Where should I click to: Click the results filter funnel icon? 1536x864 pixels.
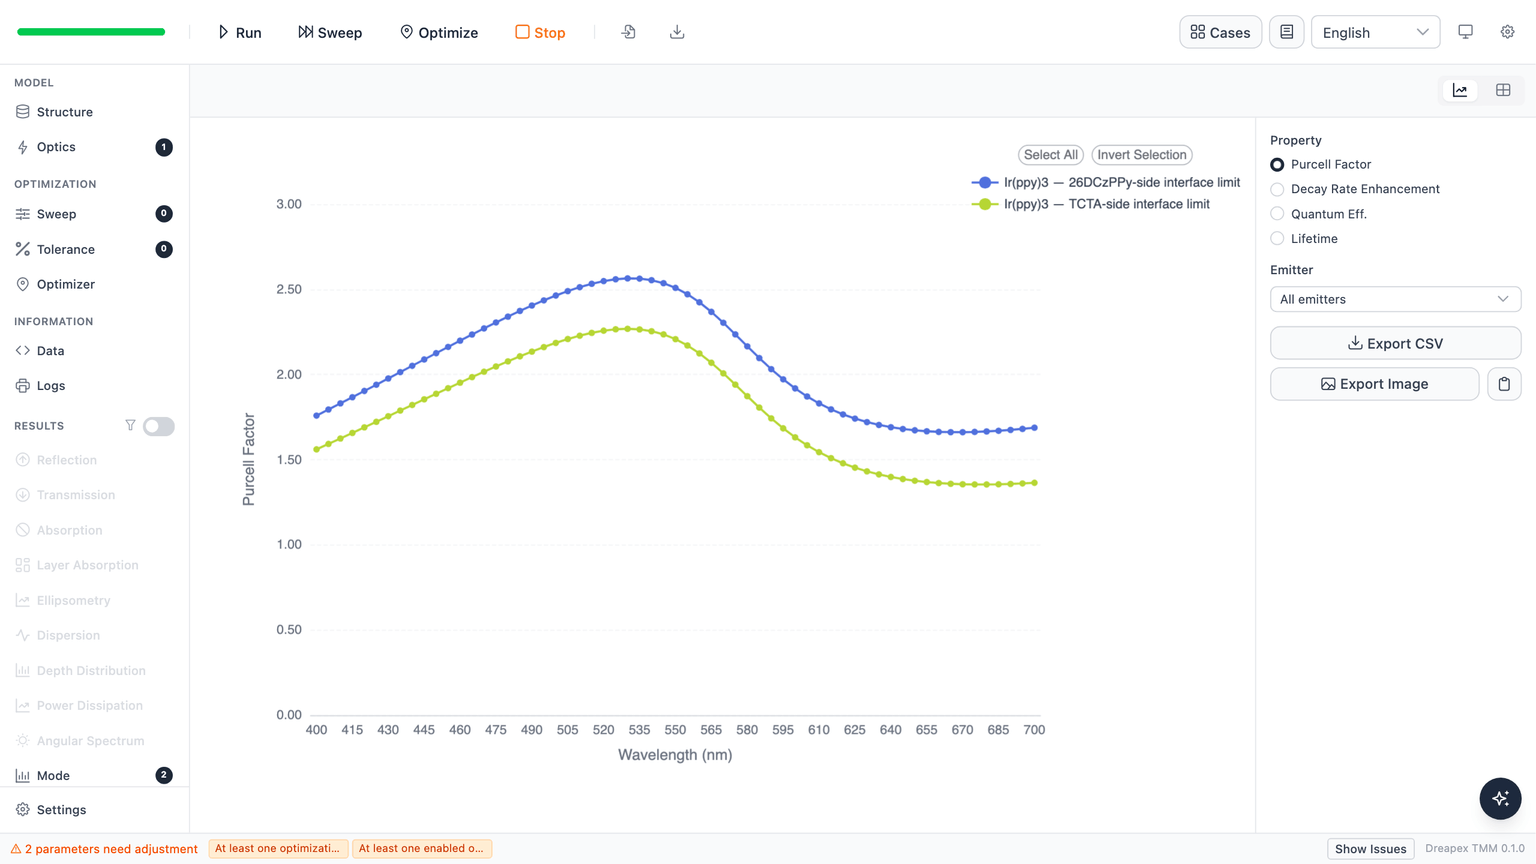click(130, 425)
